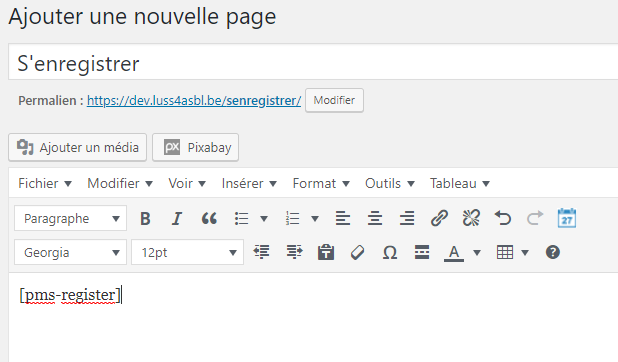This screenshot has width=618, height=362.
Task: Align text to the left
Action: click(343, 218)
